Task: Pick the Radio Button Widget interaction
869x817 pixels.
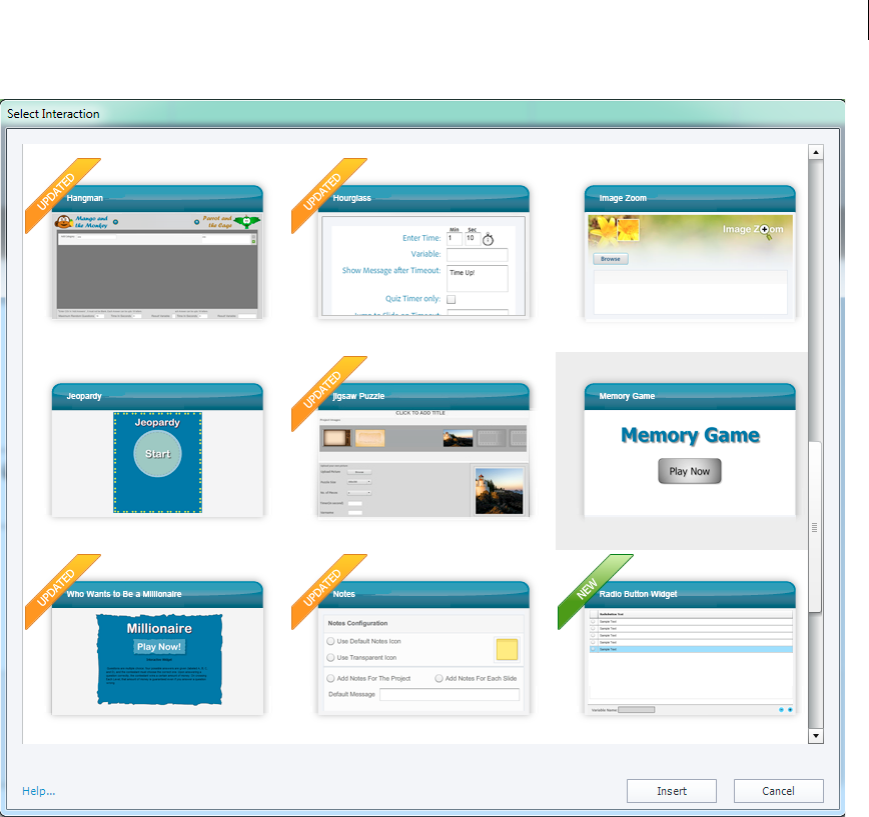Action: point(690,648)
